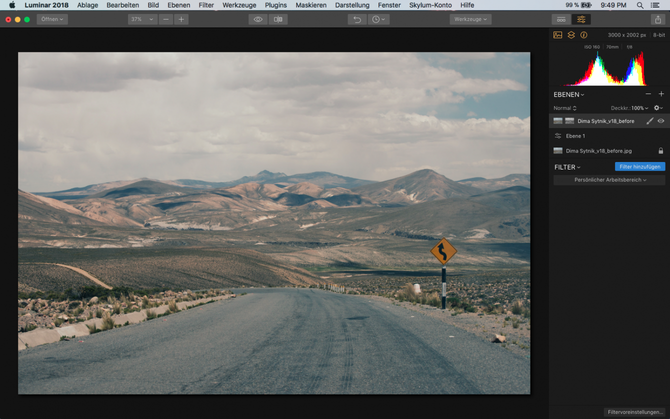The image size is (670, 419).
Task: Open the Ebenen menu
Action: (x=179, y=5)
